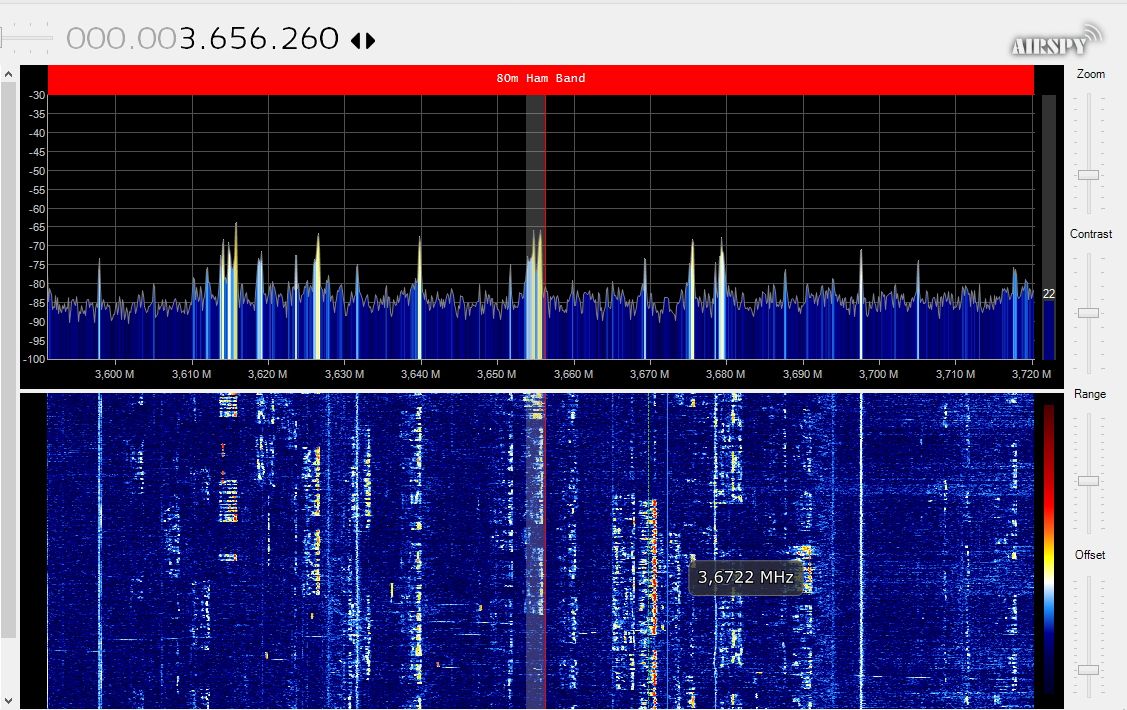Click the 3,680 M frequency axis label
The image size is (1127, 710).
726,374
